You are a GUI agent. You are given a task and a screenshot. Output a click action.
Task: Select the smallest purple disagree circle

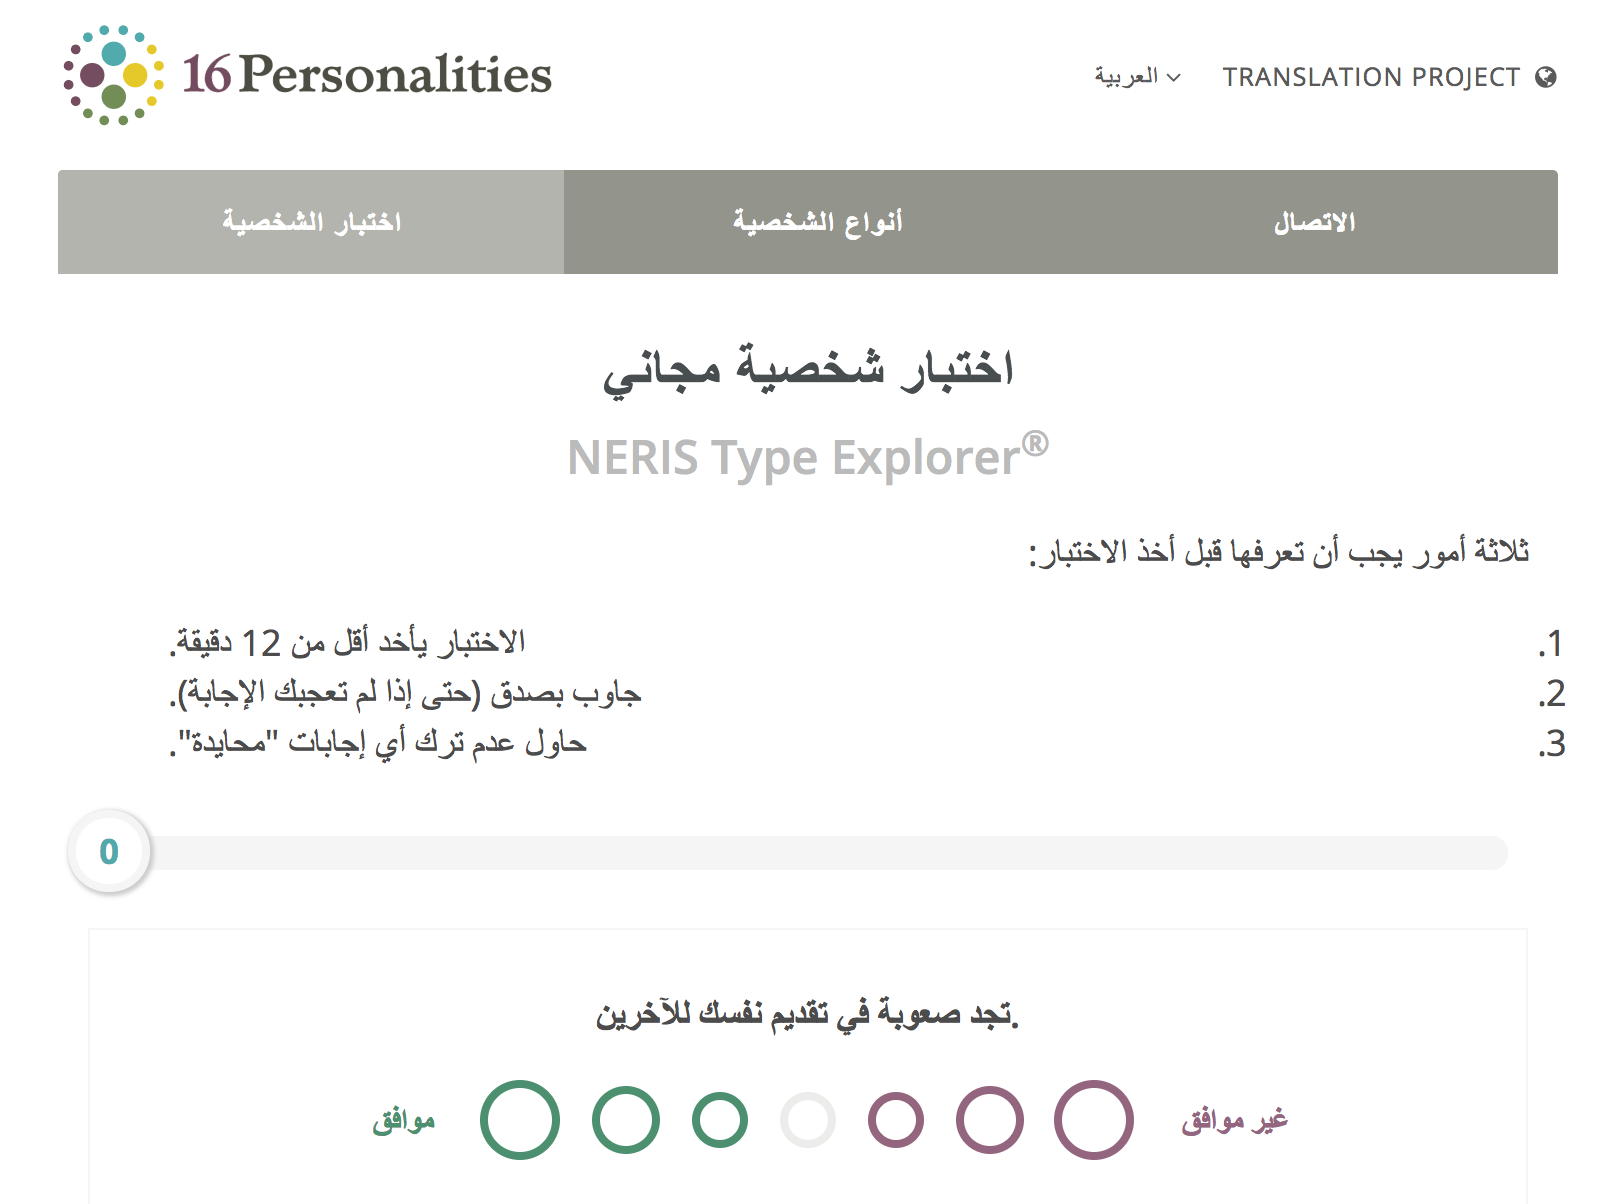pos(896,1120)
